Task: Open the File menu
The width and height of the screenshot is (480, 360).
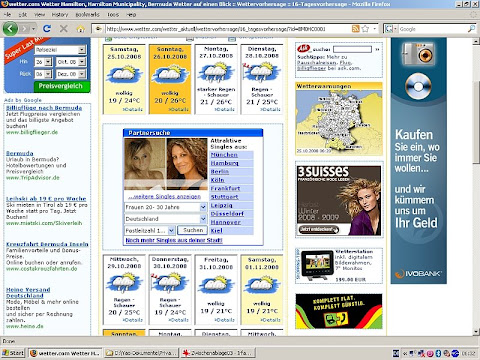Action: coord(7,15)
